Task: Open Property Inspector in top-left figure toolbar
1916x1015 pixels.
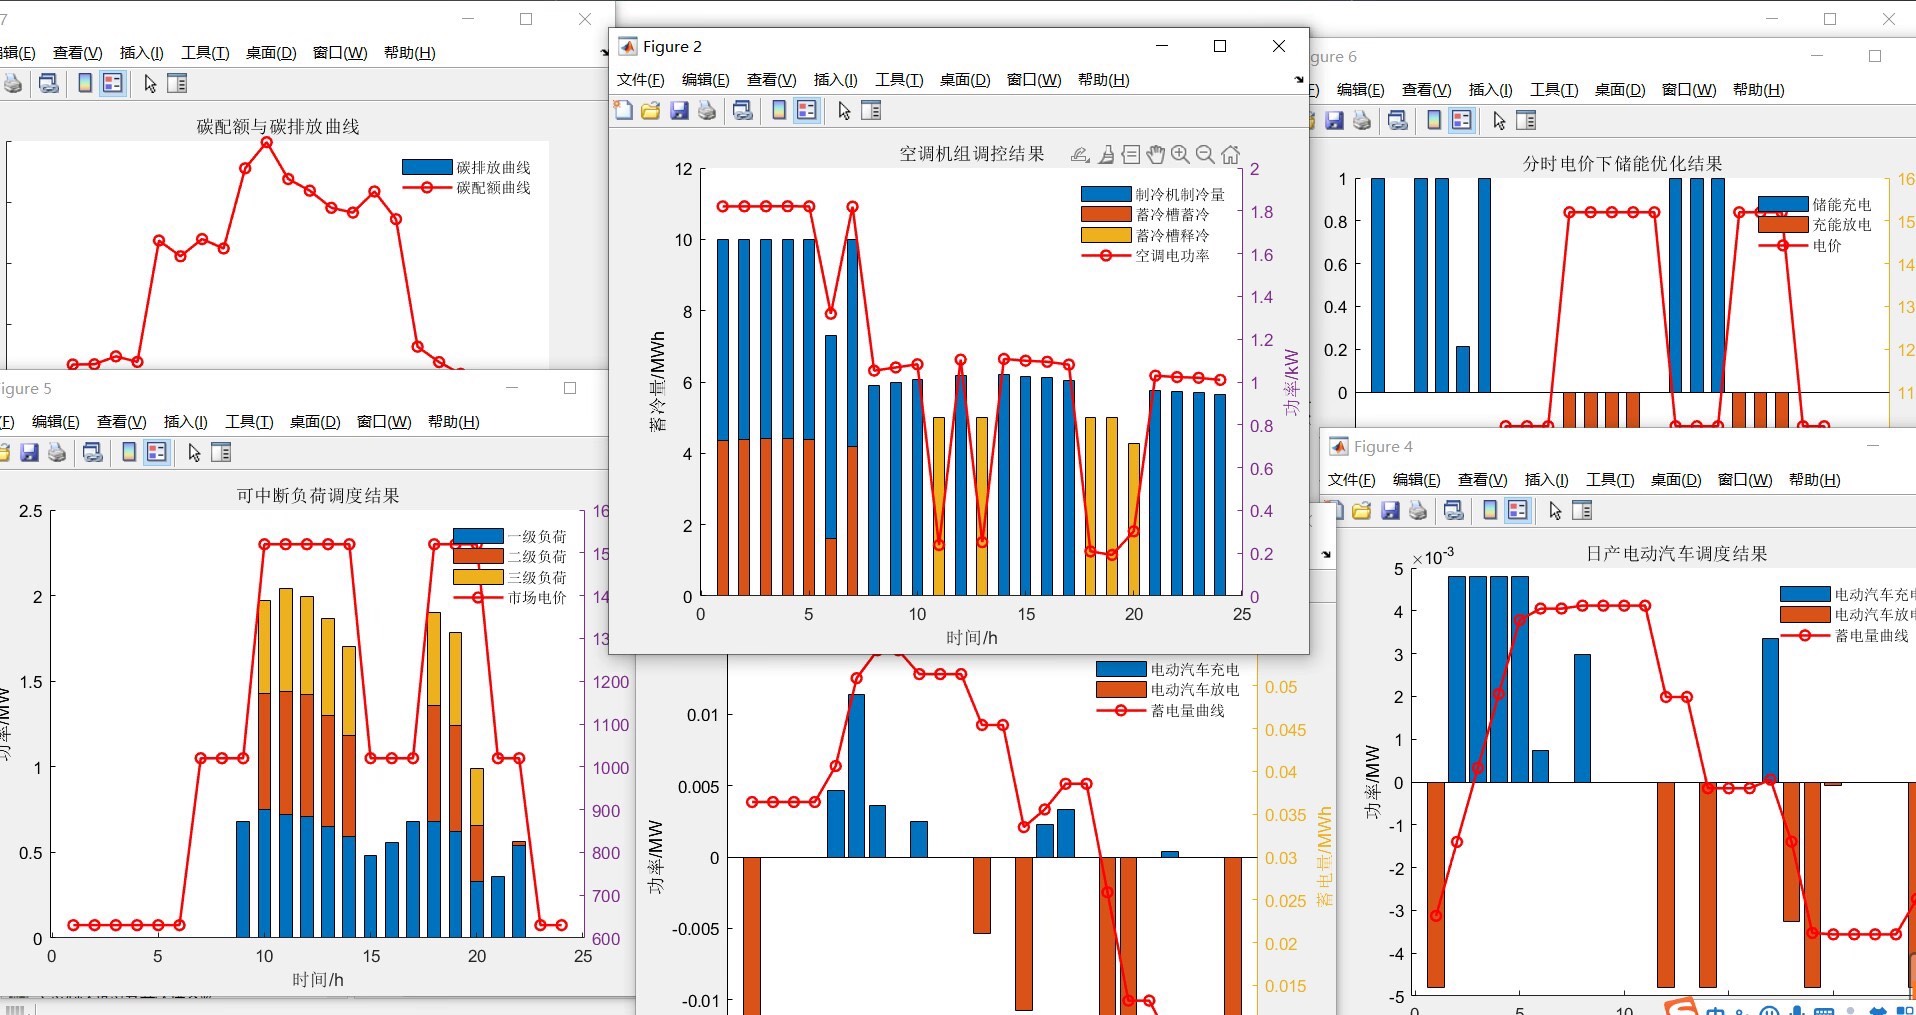Action: pyautogui.click(x=177, y=84)
